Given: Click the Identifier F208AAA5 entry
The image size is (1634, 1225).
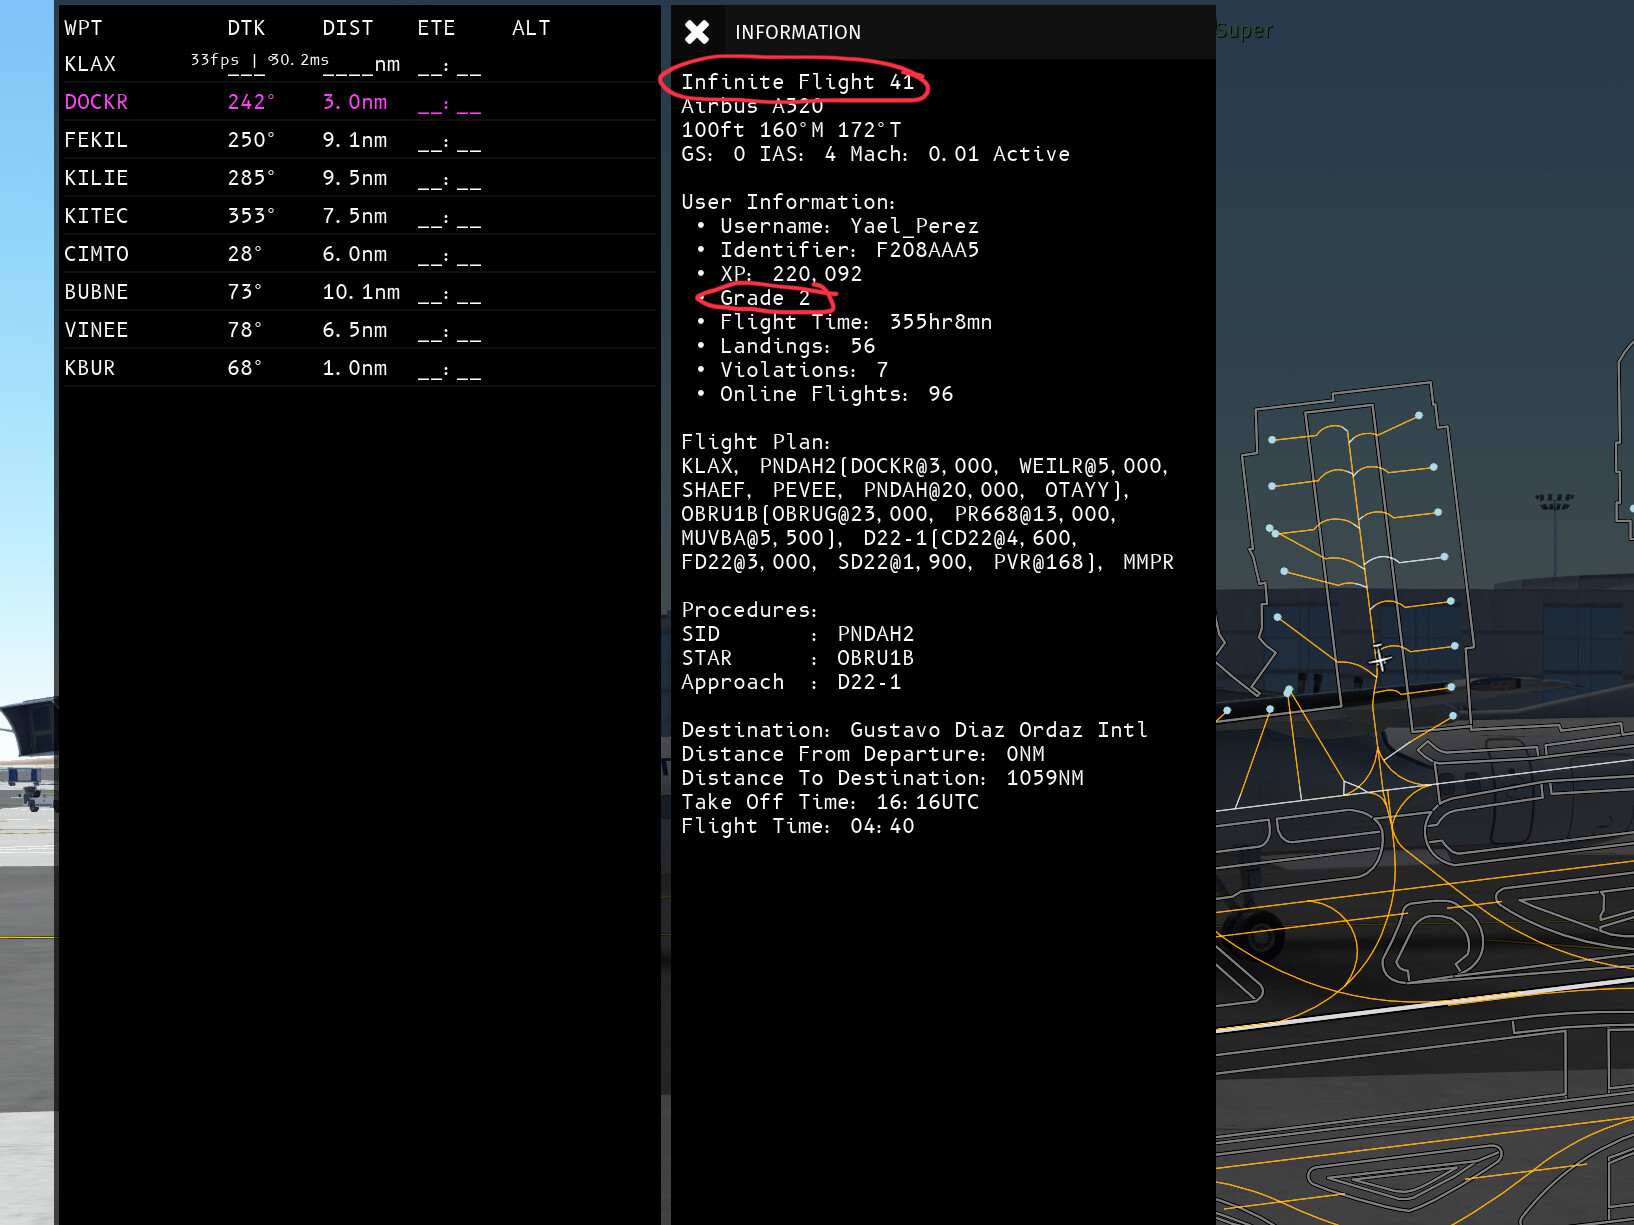Looking at the screenshot, I should point(849,250).
